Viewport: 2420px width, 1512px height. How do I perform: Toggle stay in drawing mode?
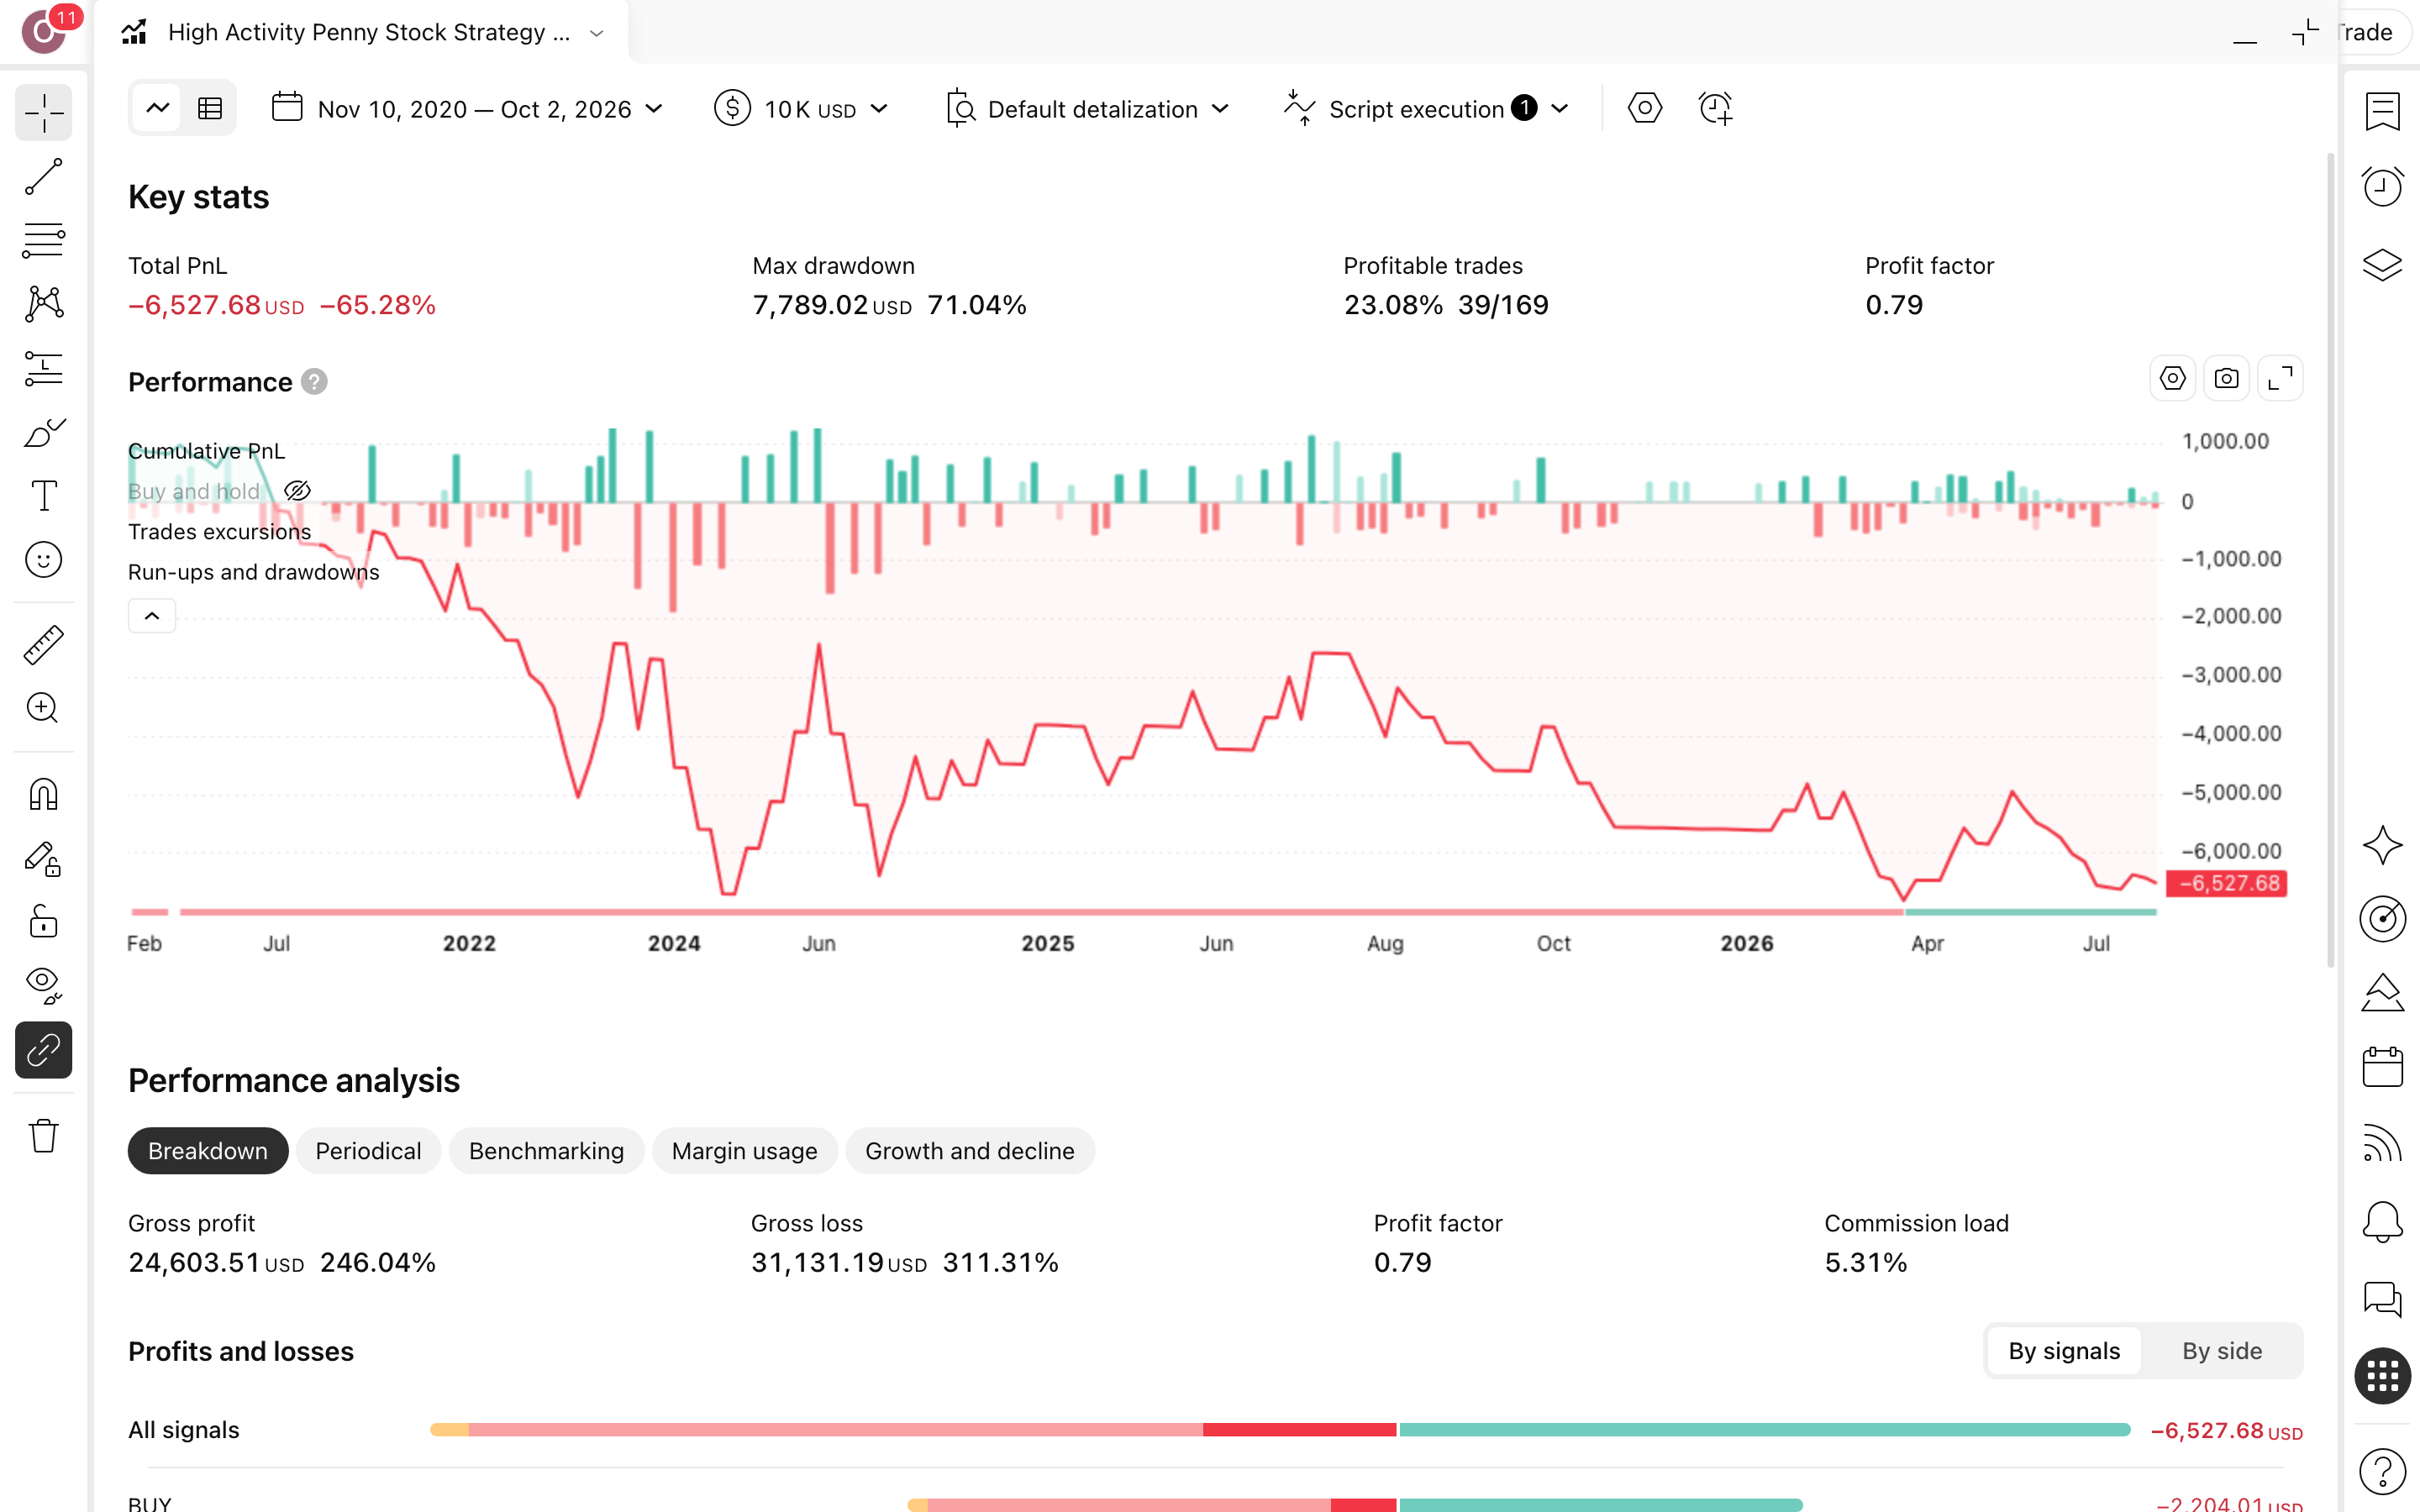coord(44,859)
